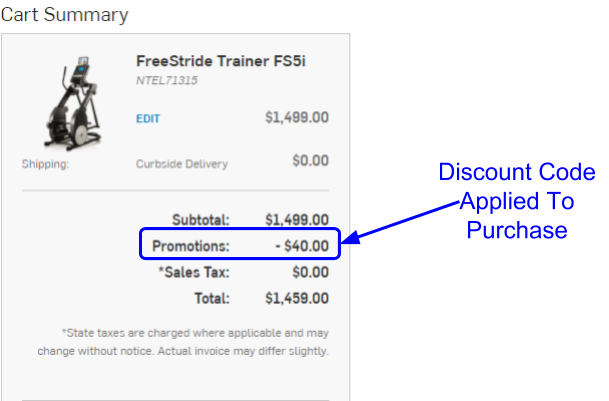
Task: Click the subtotal amount $1,499.00
Action: pyautogui.click(x=297, y=220)
